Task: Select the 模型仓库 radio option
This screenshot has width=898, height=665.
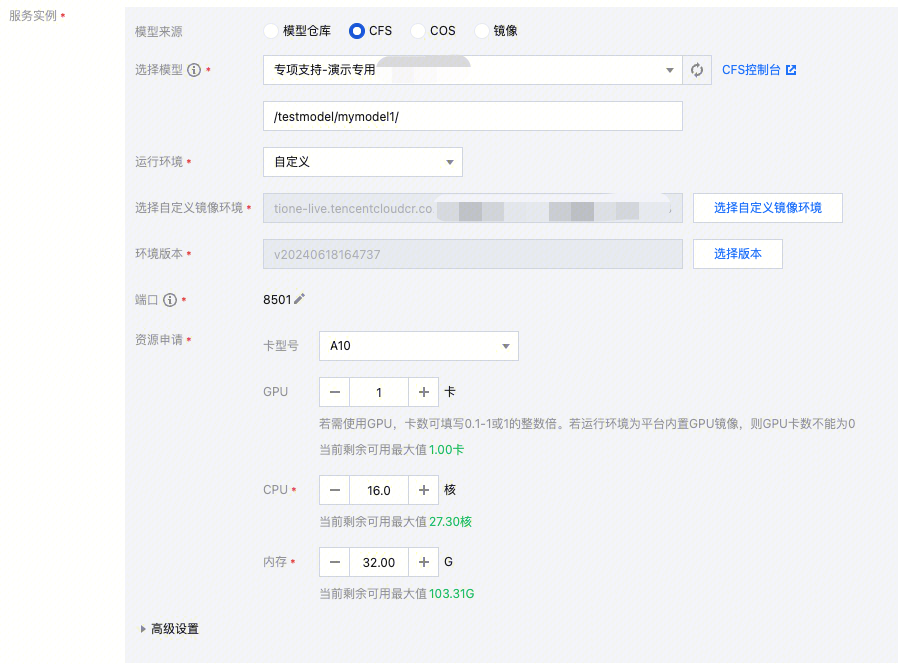Action: click(x=271, y=31)
